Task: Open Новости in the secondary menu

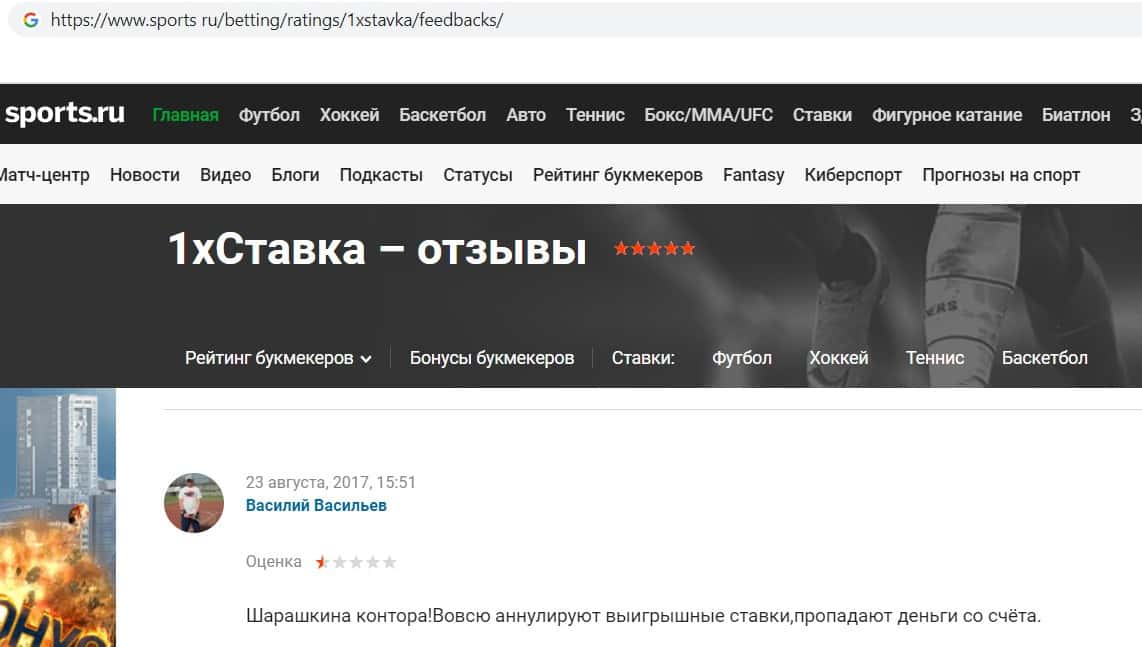Action: click(144, 175)
